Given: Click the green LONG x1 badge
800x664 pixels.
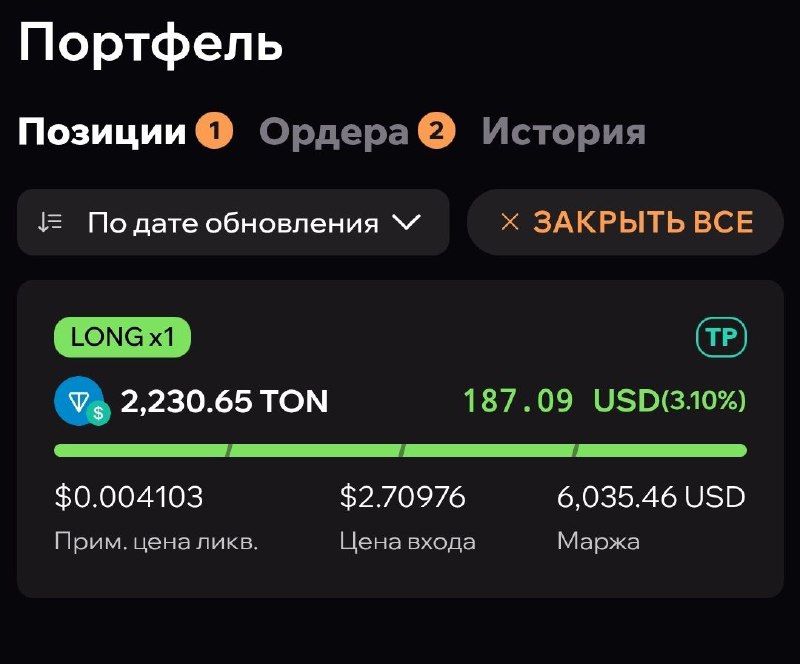Looking at the screenshot, I should click(x=122, y=338).
